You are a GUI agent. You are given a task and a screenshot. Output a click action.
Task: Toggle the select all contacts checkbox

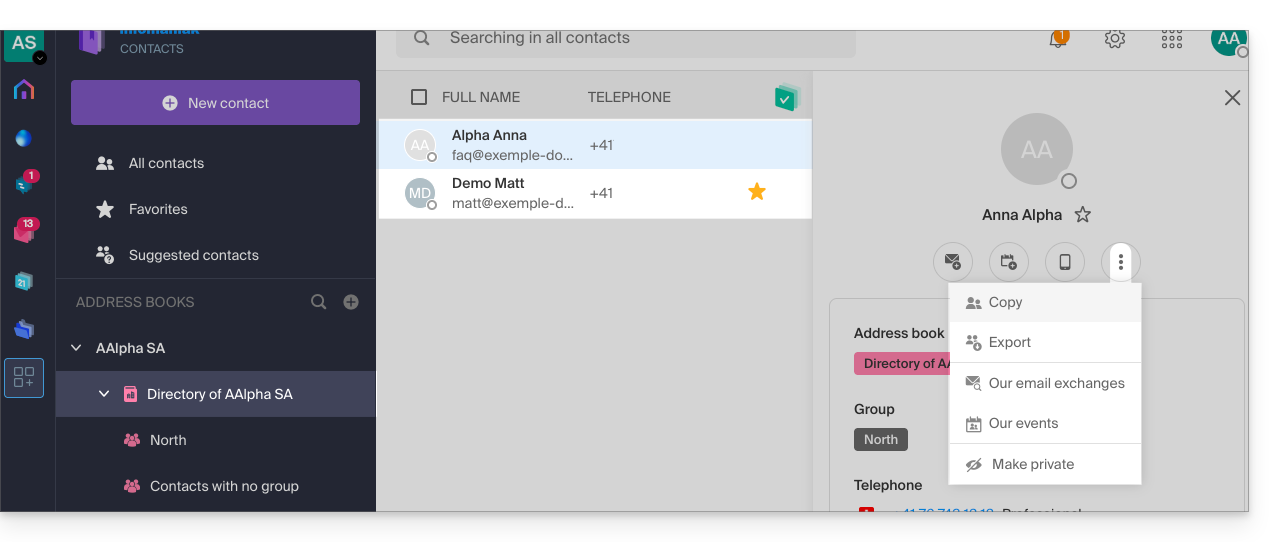(x=419, y=97)
